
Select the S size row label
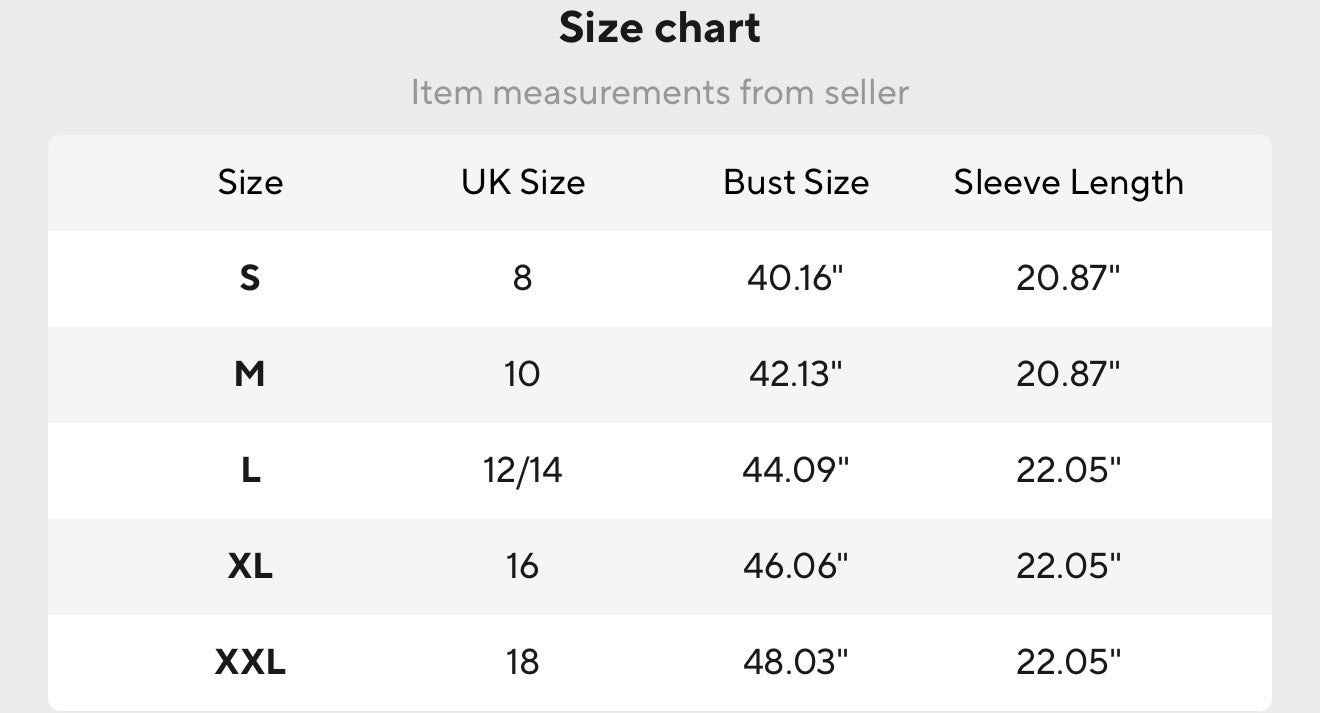[x=250, y=278]
